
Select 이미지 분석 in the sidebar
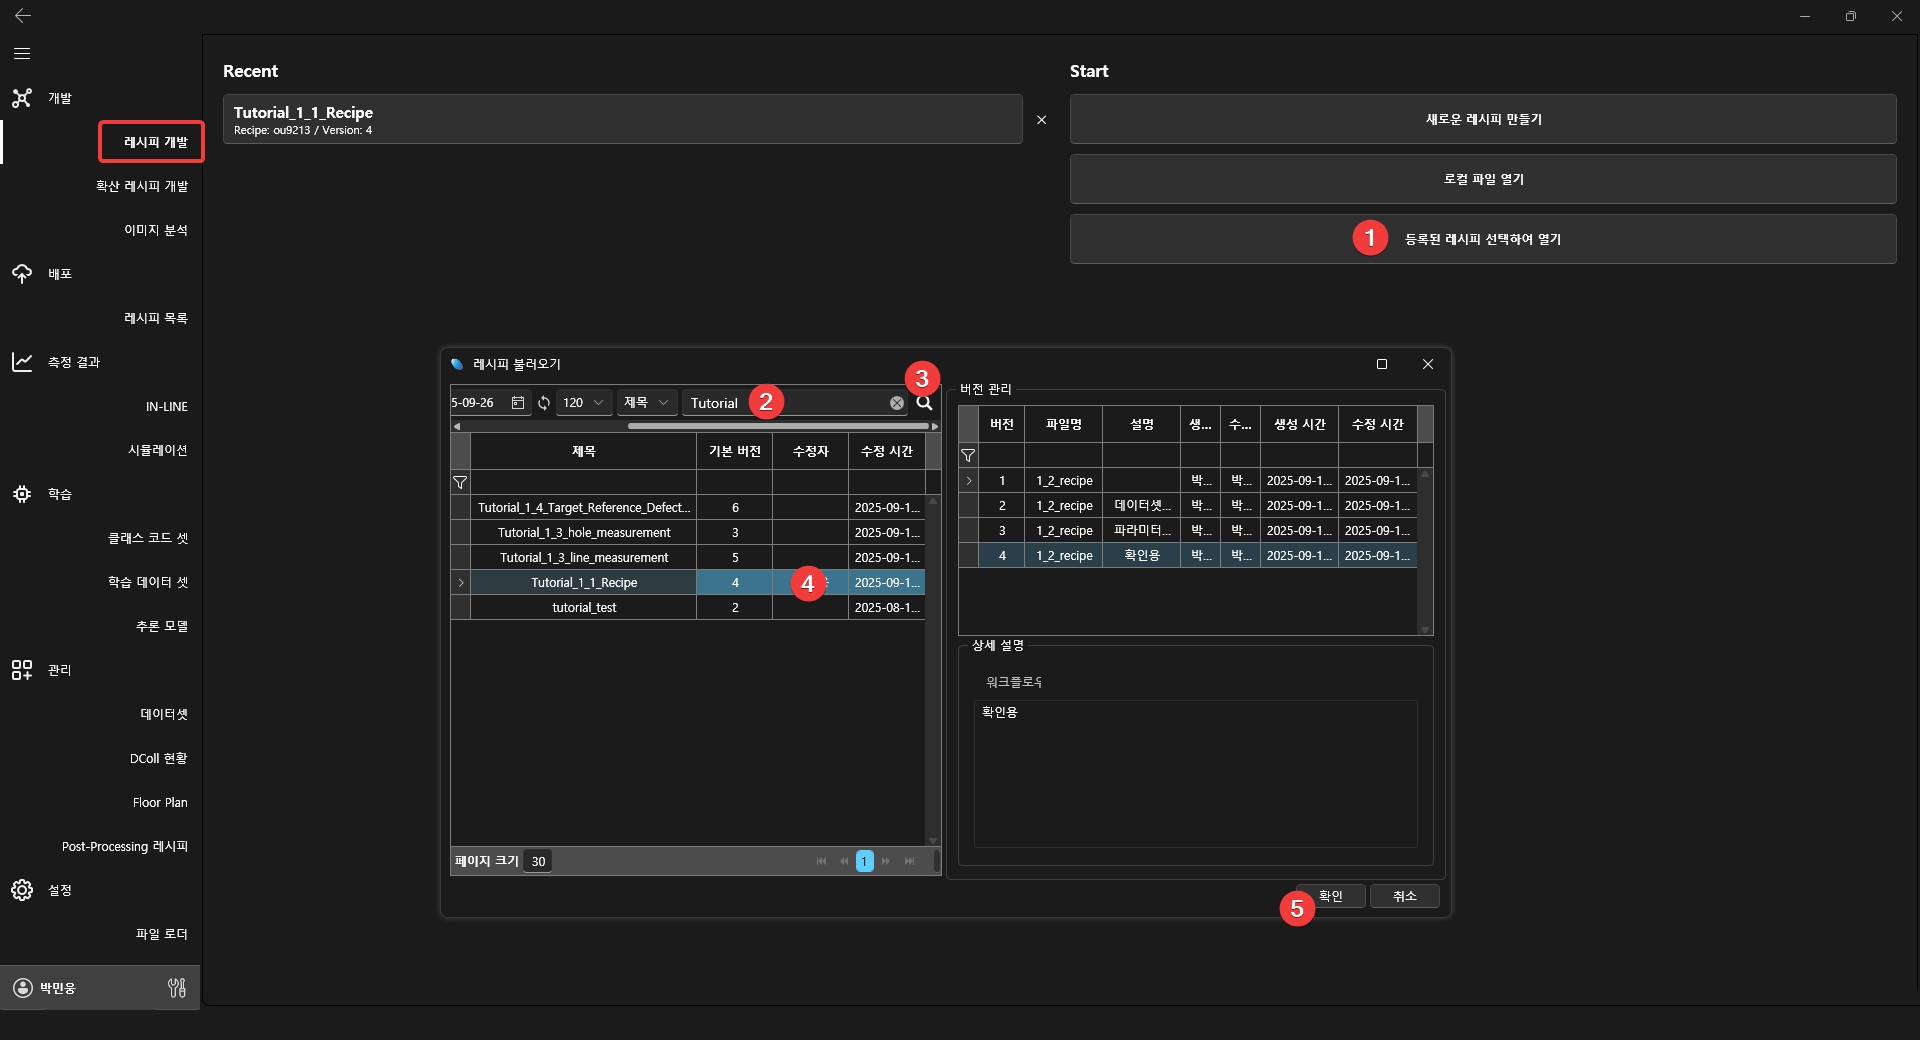click(x=155, y=230)
